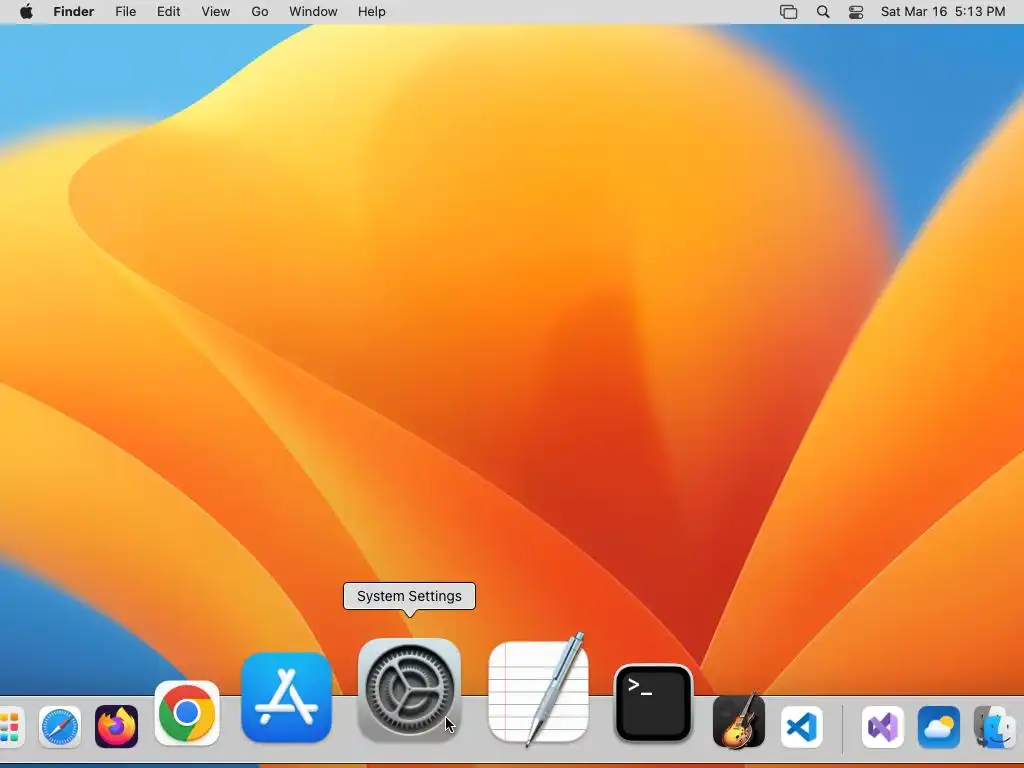Open the App Store from Dock
The width and height of the screenshot is (1024, 768).
pos(287,697)
